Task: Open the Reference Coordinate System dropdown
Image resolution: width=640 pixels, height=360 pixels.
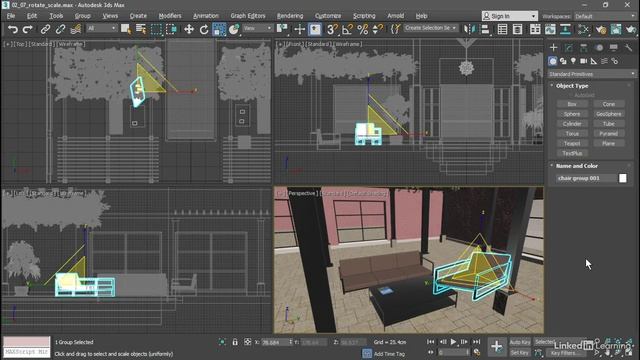Action: click(x=258, y=28)
